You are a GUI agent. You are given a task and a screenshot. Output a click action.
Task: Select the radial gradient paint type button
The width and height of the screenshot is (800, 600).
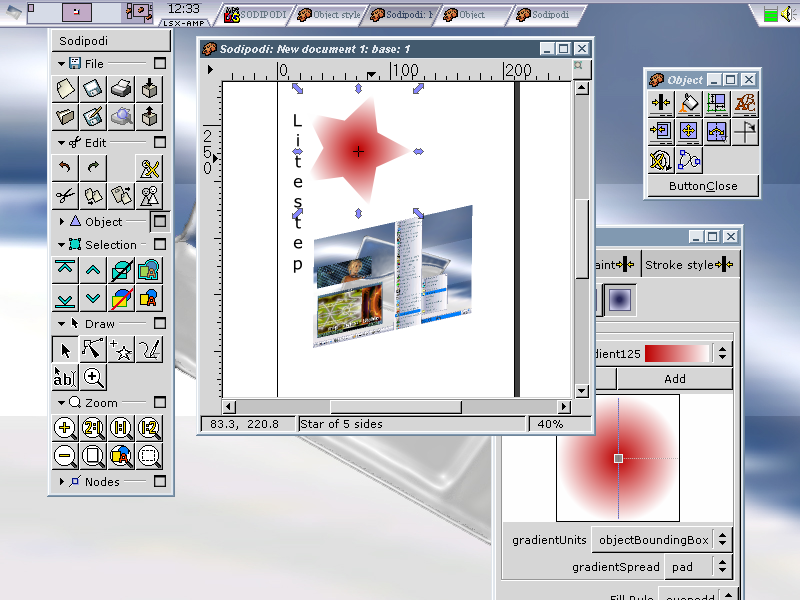click(619, 299)
